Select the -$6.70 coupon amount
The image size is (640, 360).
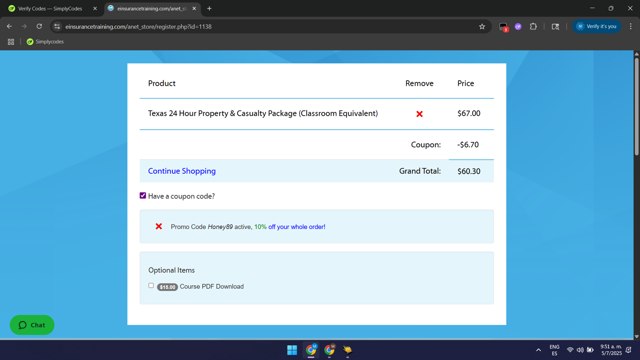[x=468, y=144]
